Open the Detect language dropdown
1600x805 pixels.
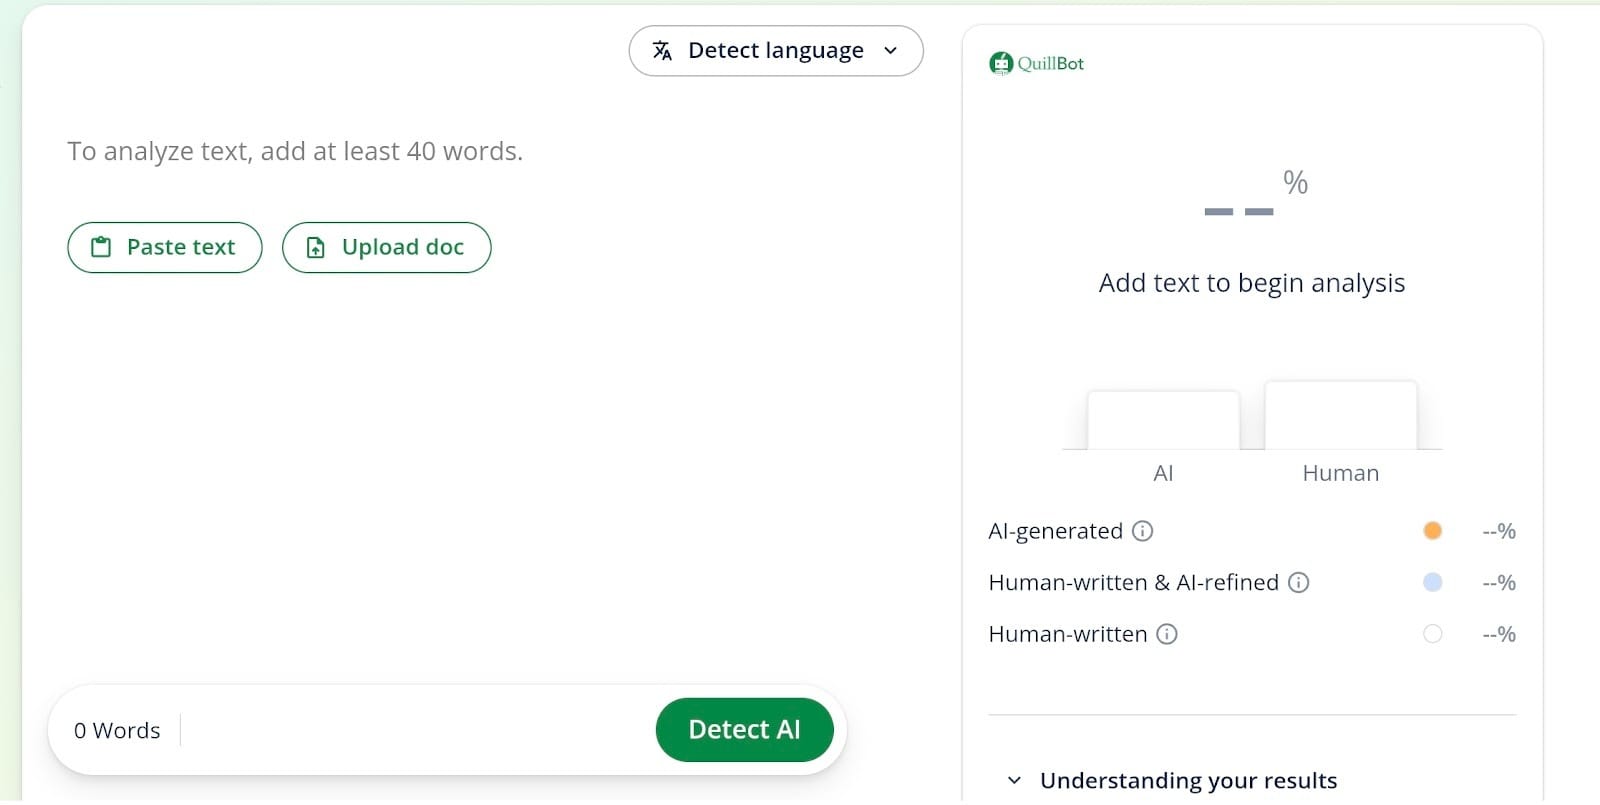(x=775, y=51)
